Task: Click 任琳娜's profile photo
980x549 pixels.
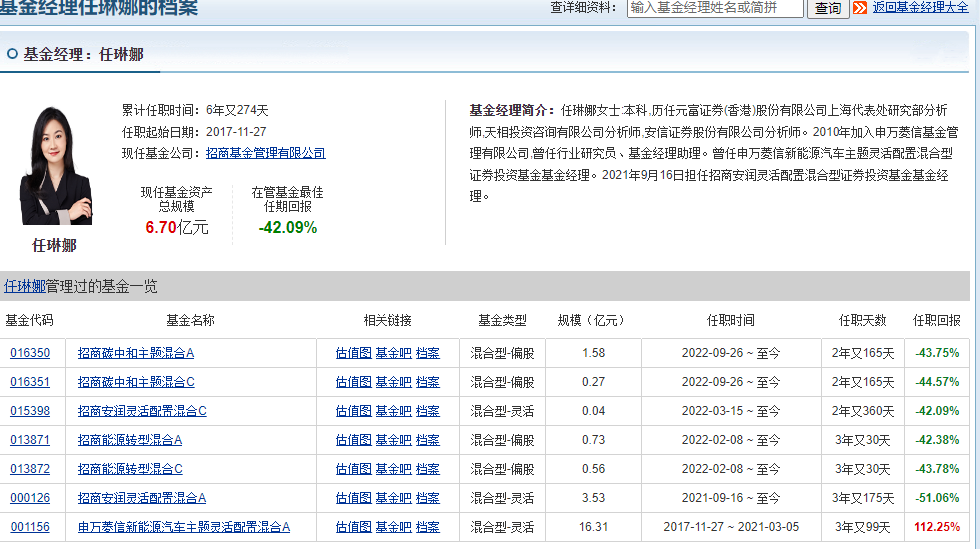Action: (x=55, y=166)
